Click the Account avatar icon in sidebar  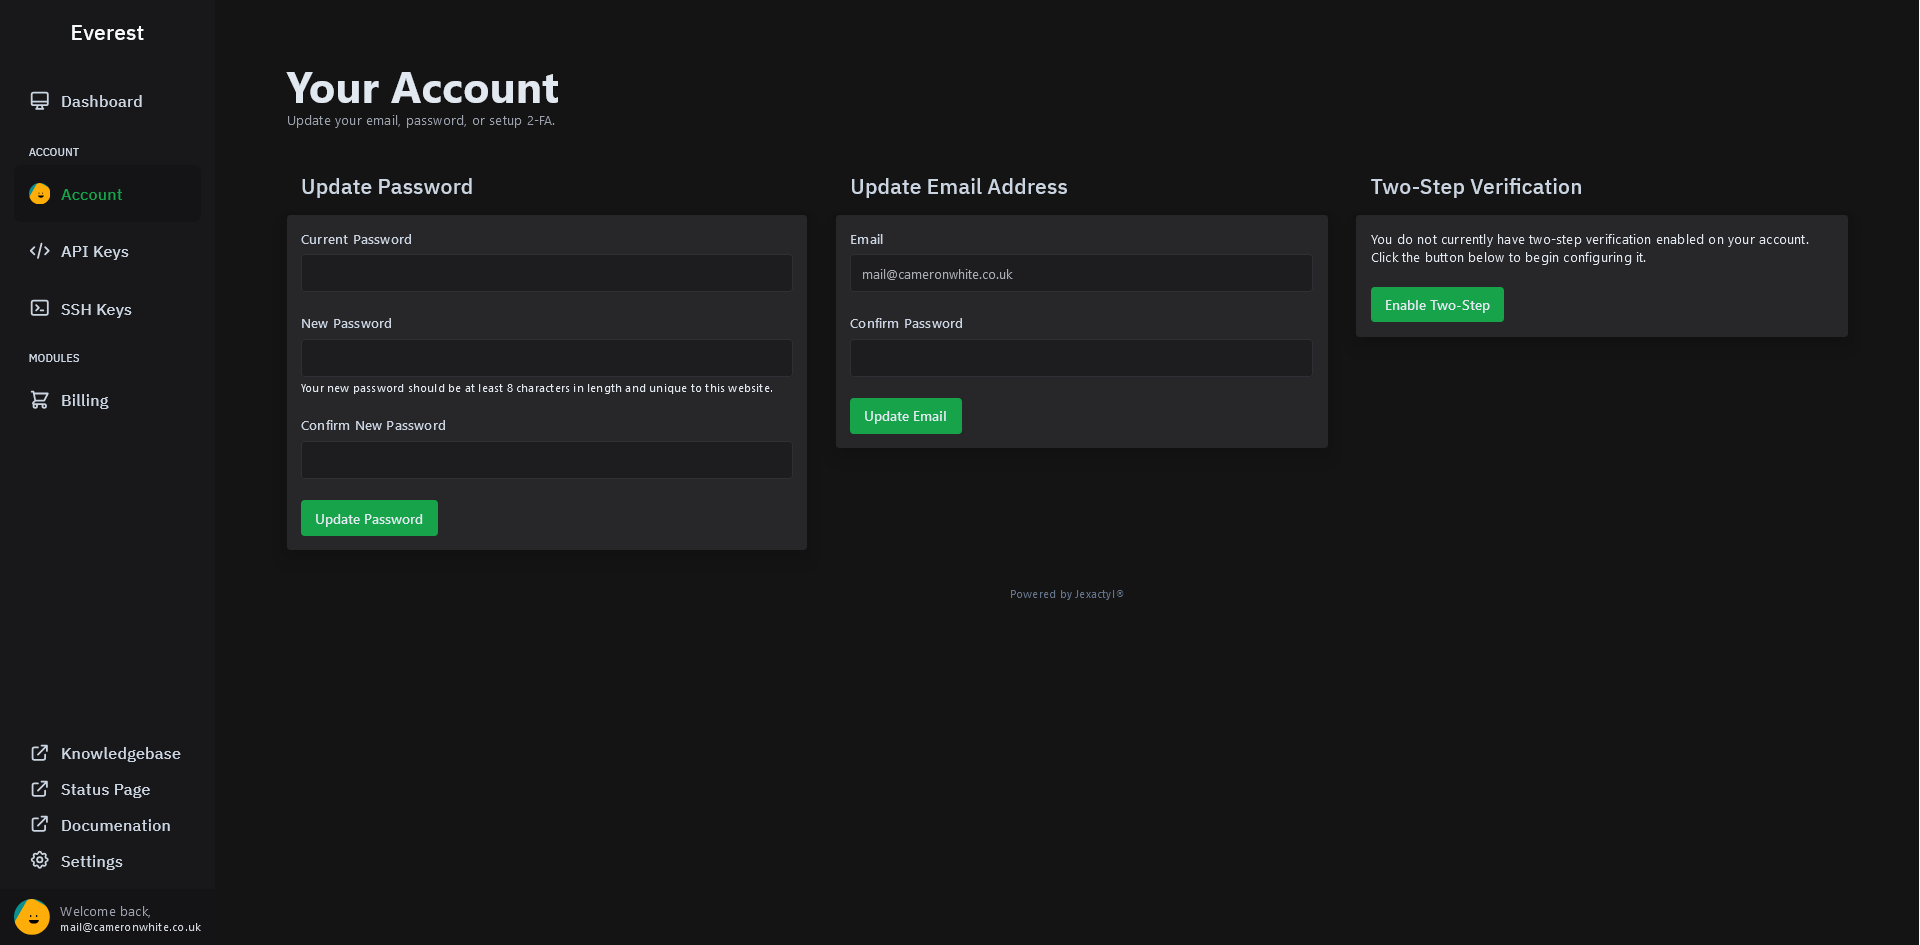coord(40,194)
